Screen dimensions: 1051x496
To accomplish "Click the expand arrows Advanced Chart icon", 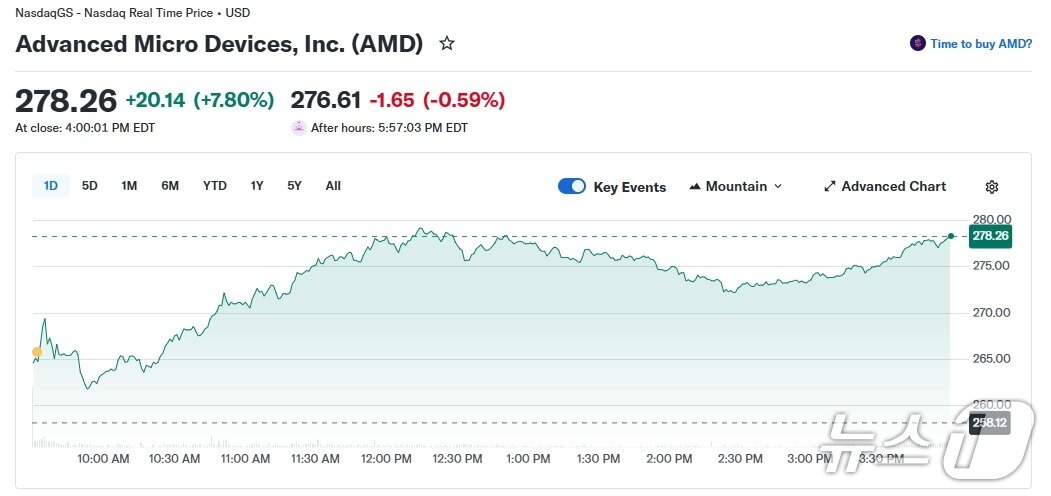I will pyautogui.click(x=829, y=187).
